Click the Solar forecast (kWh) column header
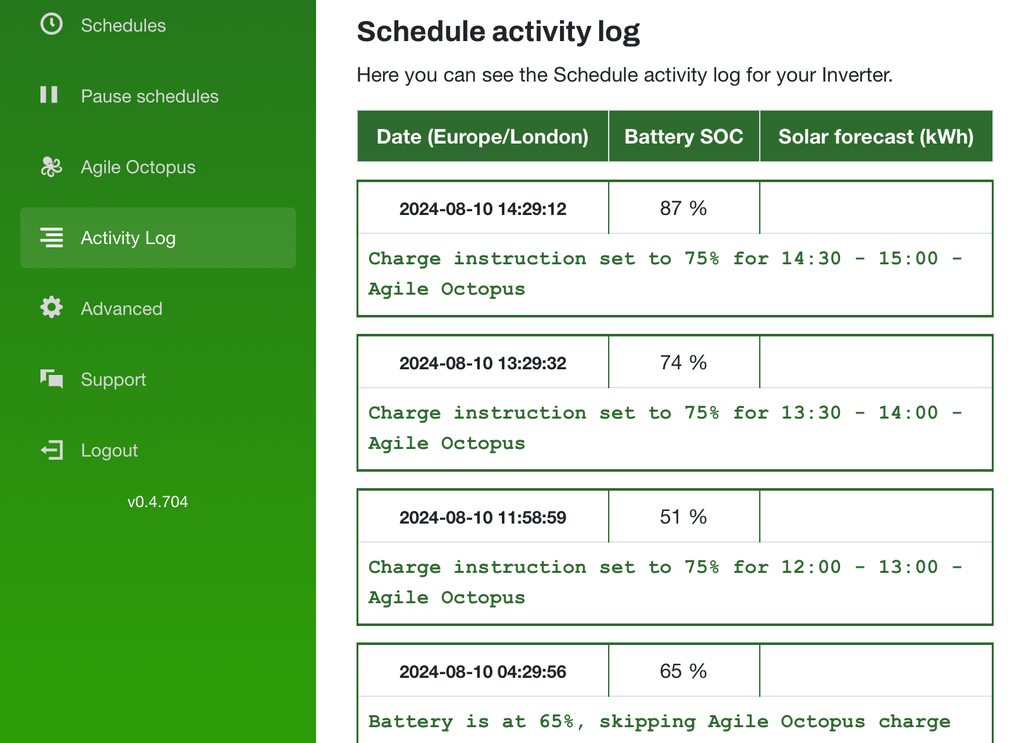1024x743 pixels. 875,137
